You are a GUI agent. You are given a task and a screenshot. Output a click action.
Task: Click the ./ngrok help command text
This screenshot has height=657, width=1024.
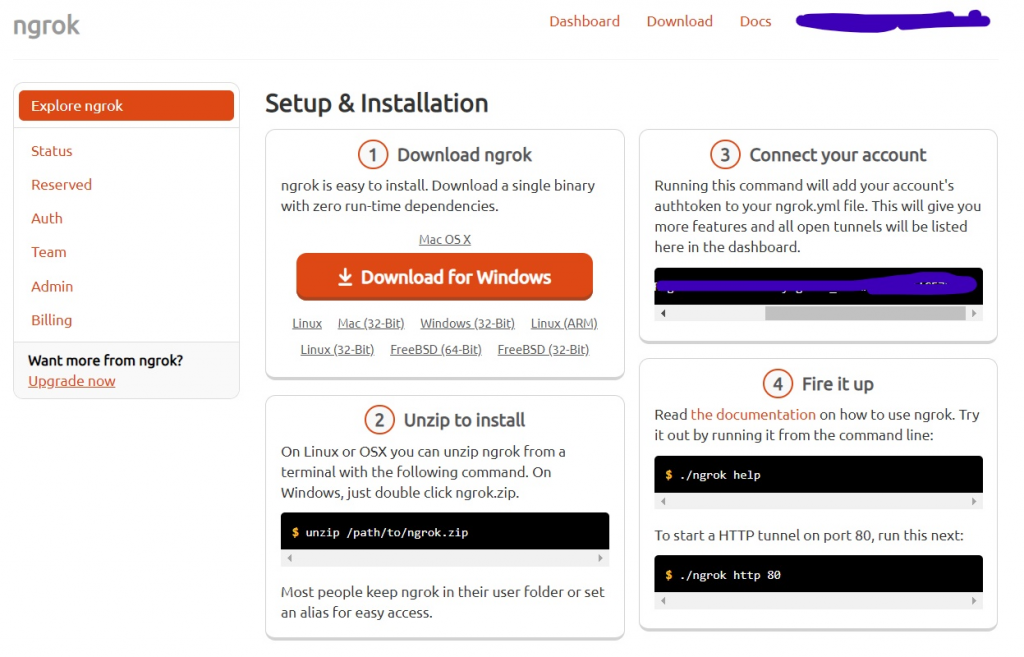(x=720, y=475)
